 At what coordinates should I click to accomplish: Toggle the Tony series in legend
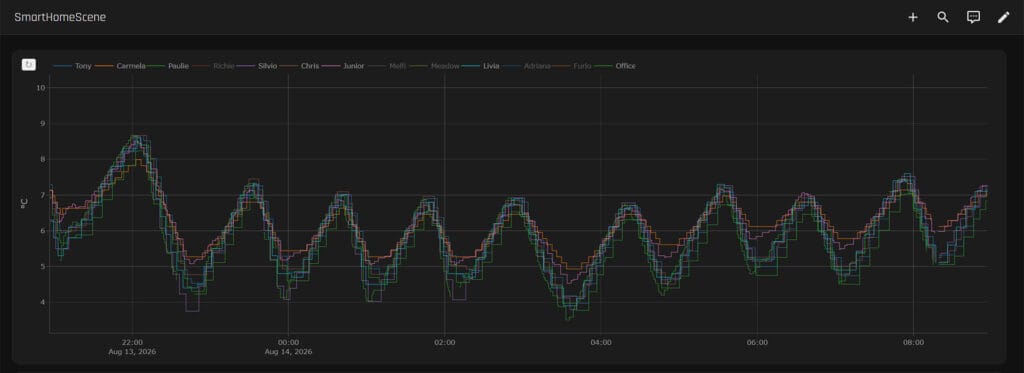[83, 66]
